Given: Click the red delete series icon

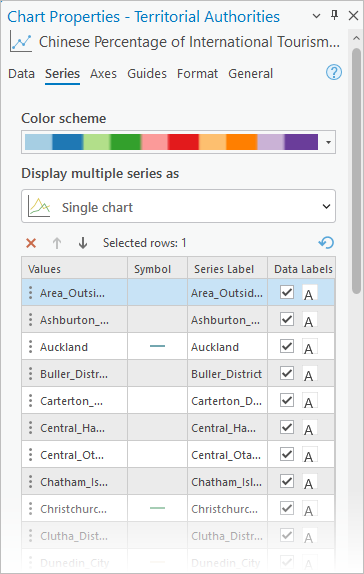Looking at the screenshot, I should [x=31, y=243].
